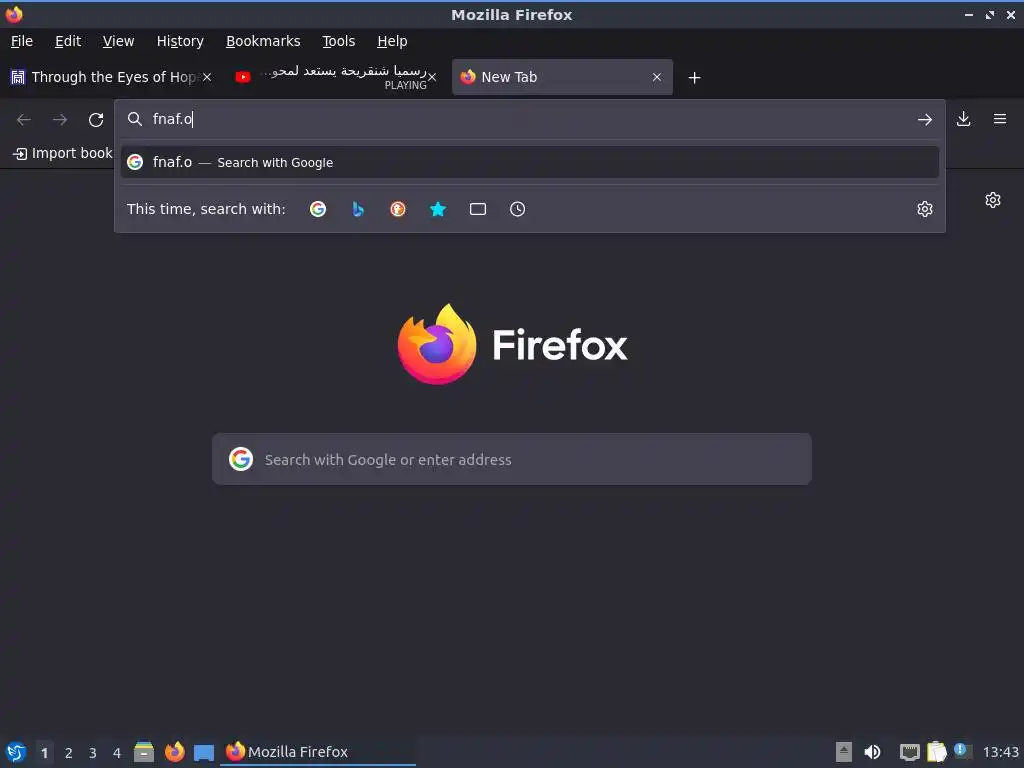Open the Tools menu
The width and height of the screenshot is (1024, 768).
(x=338, y=41)
